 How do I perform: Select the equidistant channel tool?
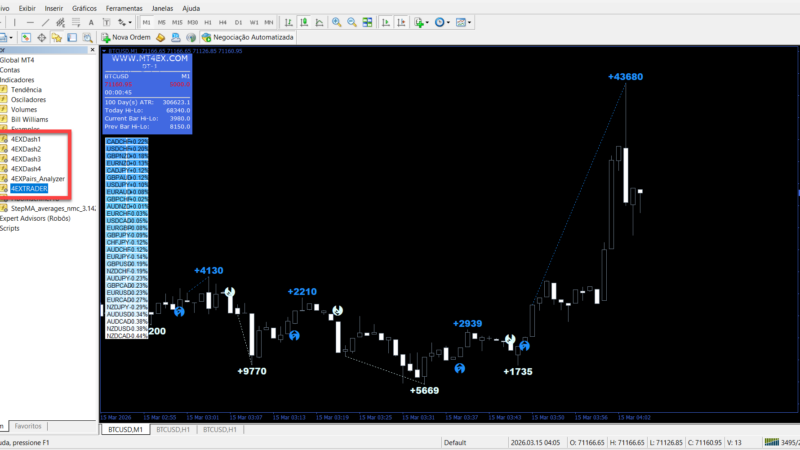click(x=60, y=22)
